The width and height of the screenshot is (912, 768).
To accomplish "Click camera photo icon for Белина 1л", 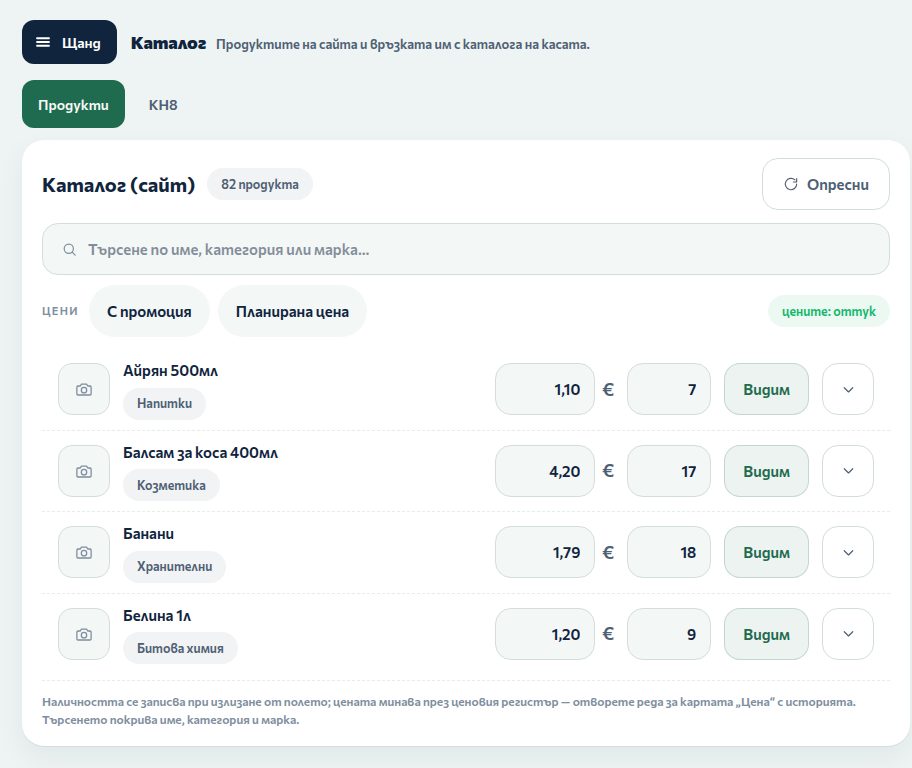I will (x=84, y=634).
